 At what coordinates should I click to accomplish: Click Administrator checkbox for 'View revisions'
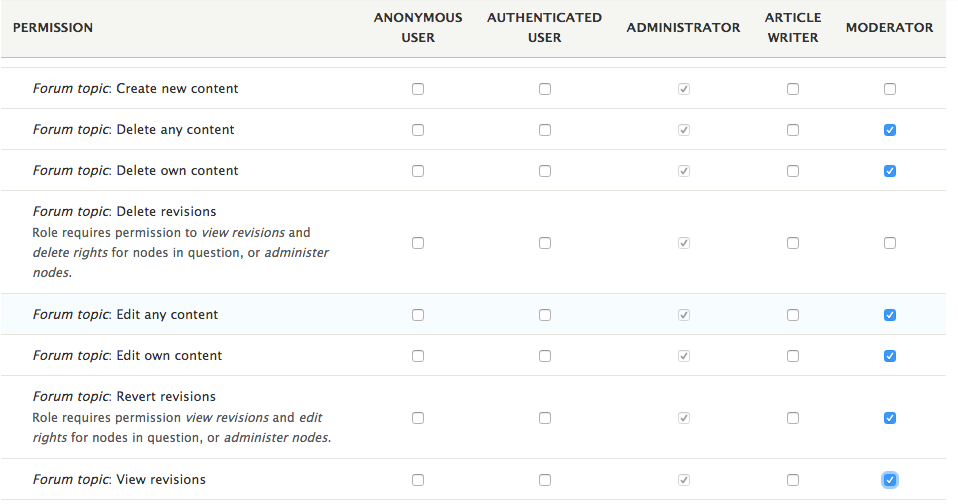click(684, 480)
